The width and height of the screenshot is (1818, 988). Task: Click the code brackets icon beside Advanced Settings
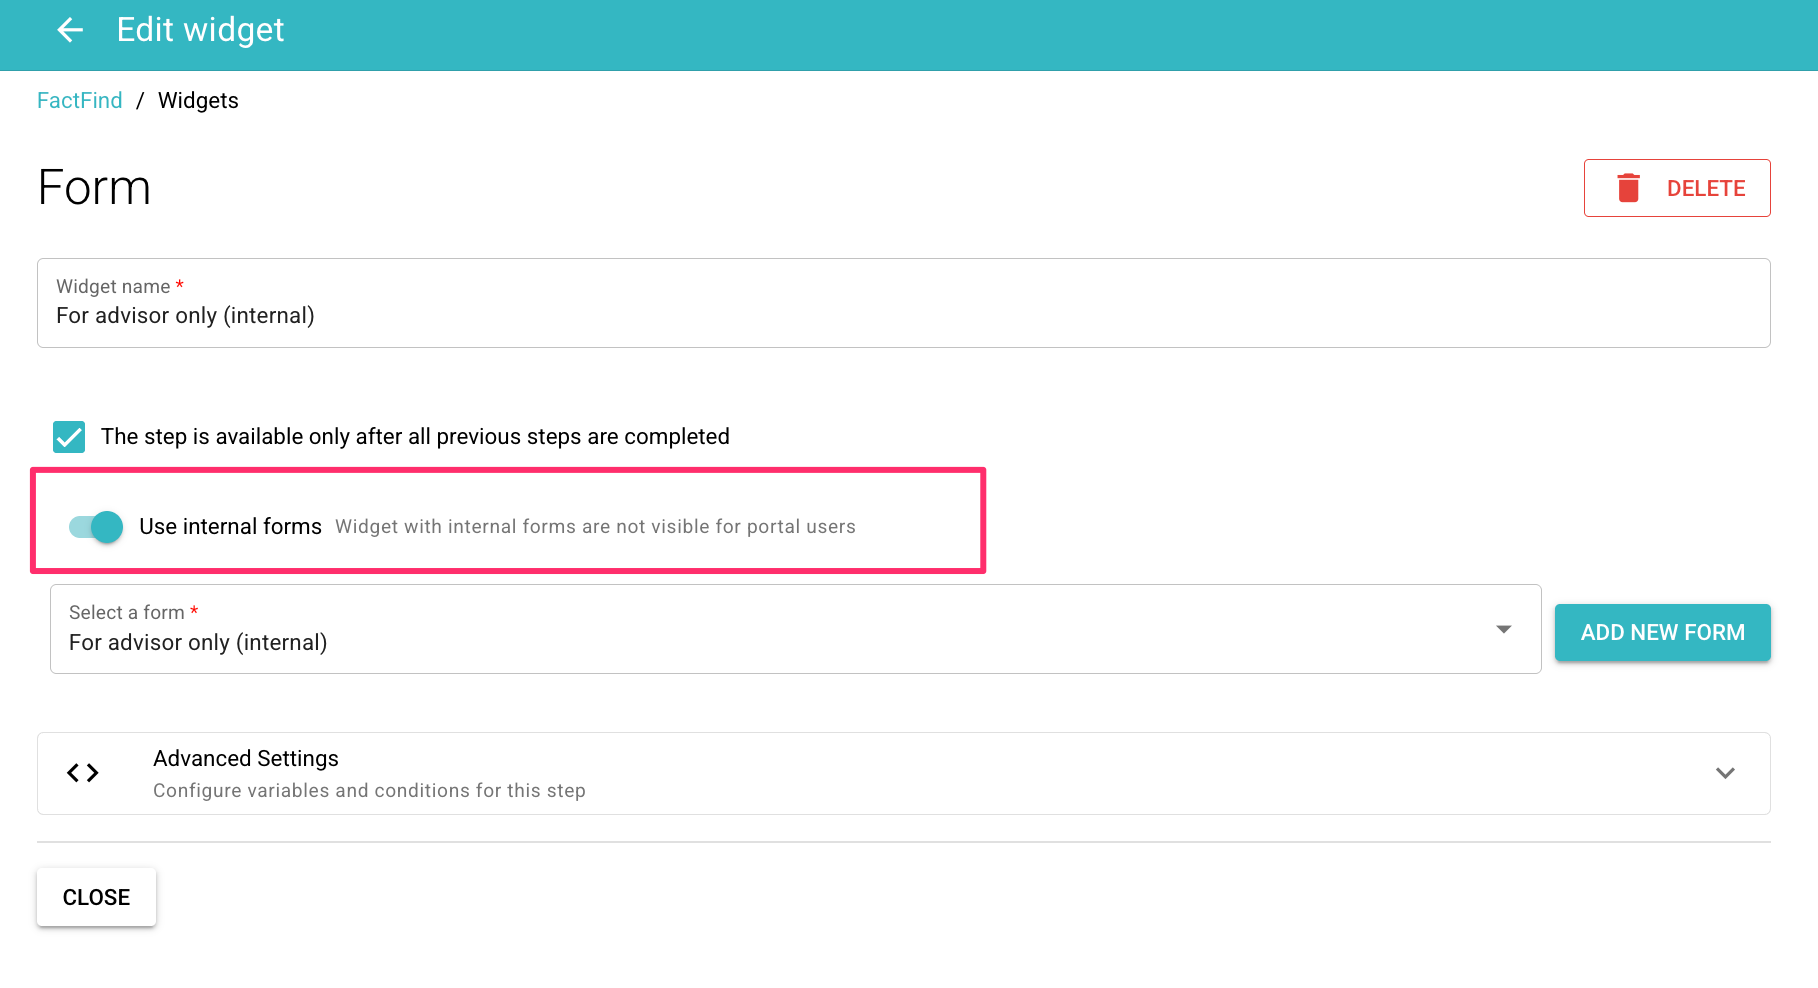pyautogui.click(x=83, y=772)
